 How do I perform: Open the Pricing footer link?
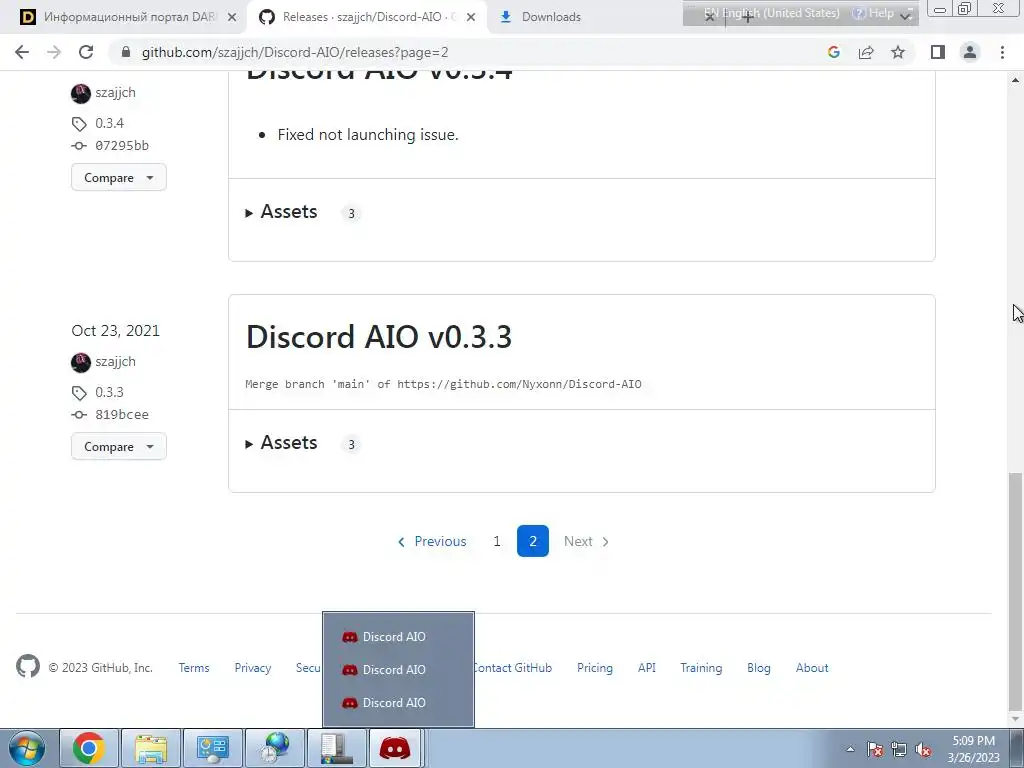pyautogui.click(x=595, y=668)
